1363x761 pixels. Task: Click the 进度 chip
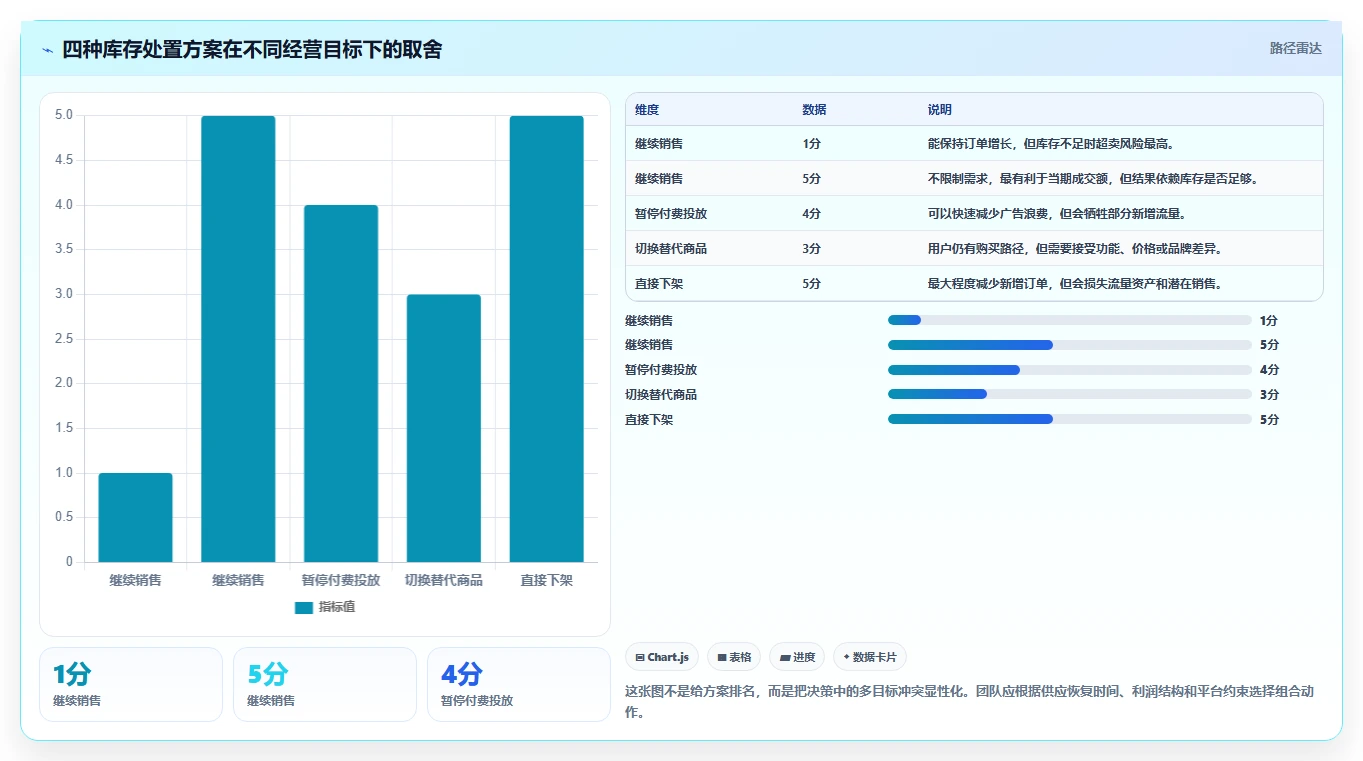point(797,657)
